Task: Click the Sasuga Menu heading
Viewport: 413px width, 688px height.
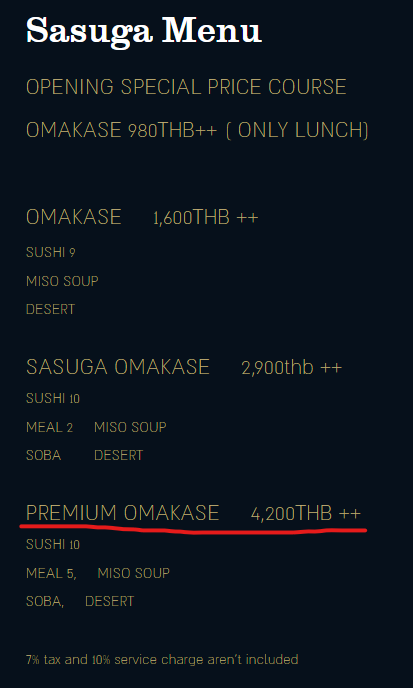Action: point(144,31)
